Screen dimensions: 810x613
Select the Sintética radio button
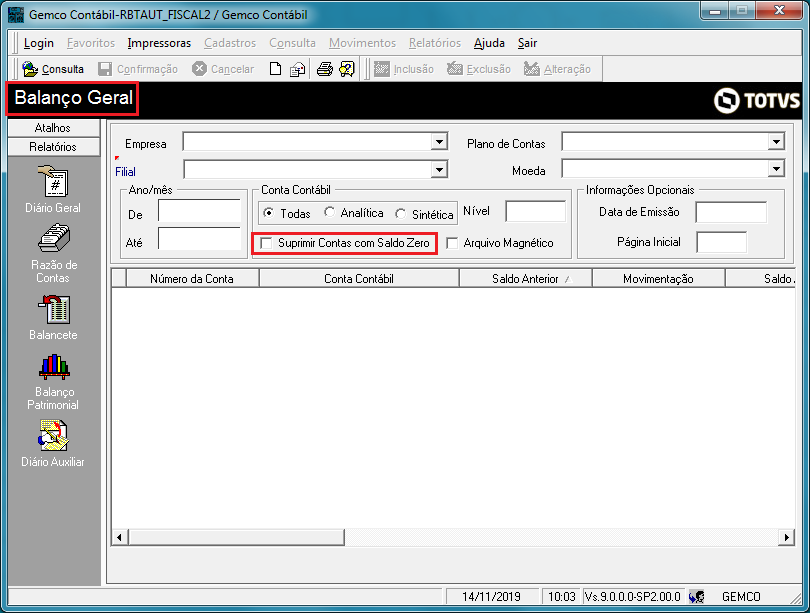tap(400, 214)
